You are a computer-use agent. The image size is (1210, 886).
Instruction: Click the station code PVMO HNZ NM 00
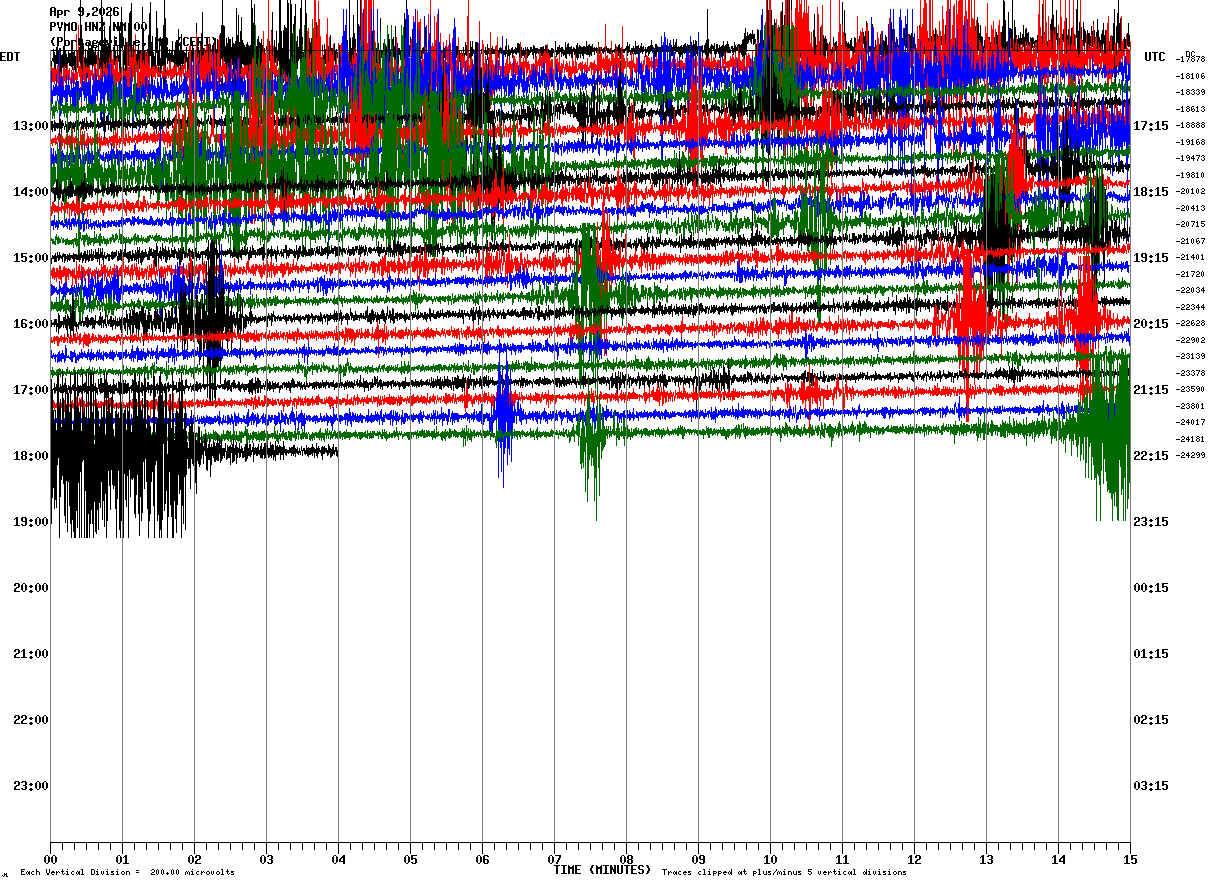[98, 27]
